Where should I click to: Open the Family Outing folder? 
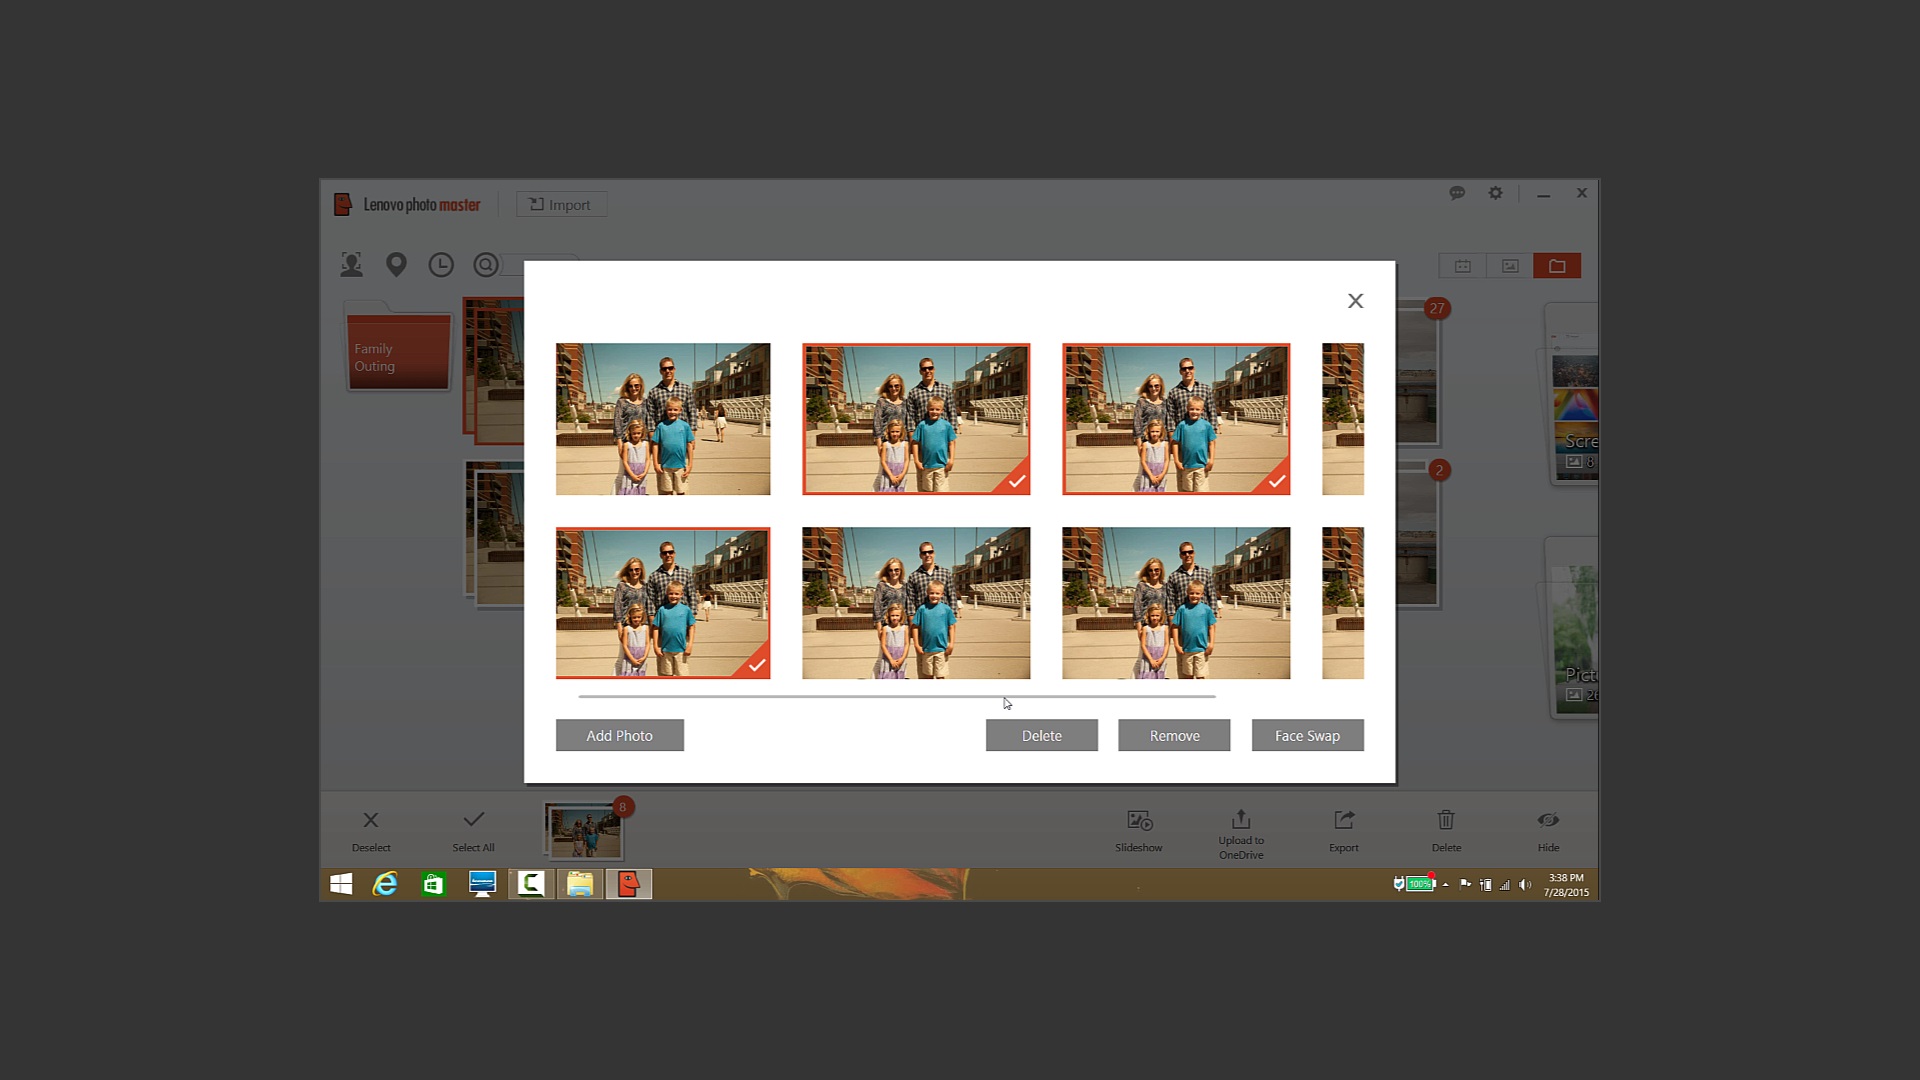coord(397,350)
